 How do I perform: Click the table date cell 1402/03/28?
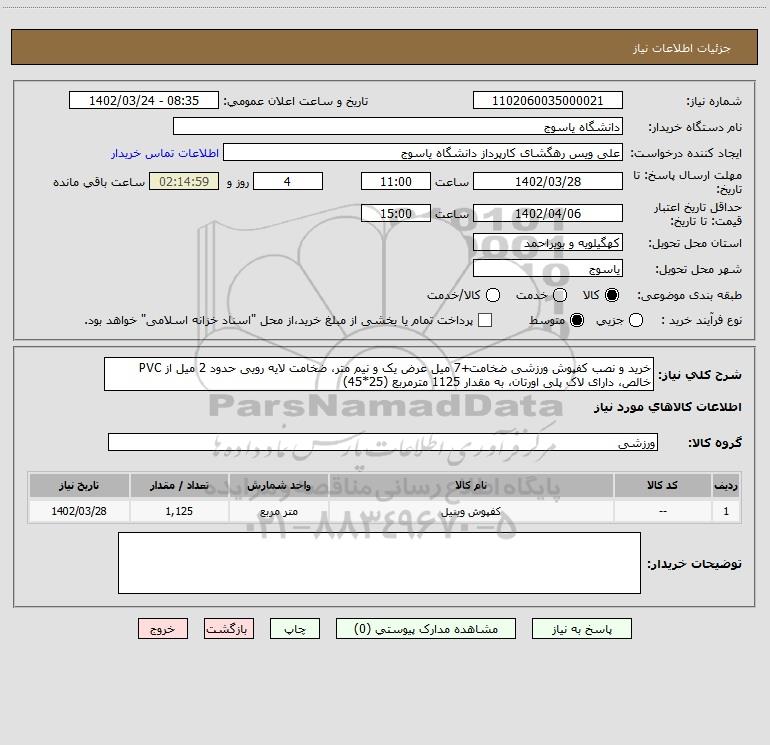[x=79, y=511]
